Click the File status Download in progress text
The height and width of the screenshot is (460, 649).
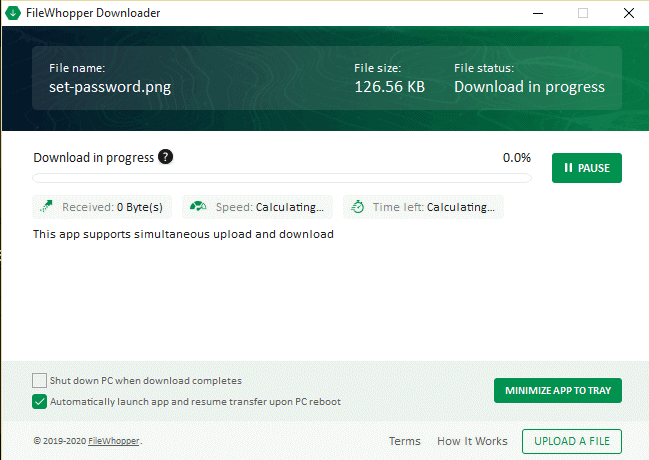(x=529, y=87)
